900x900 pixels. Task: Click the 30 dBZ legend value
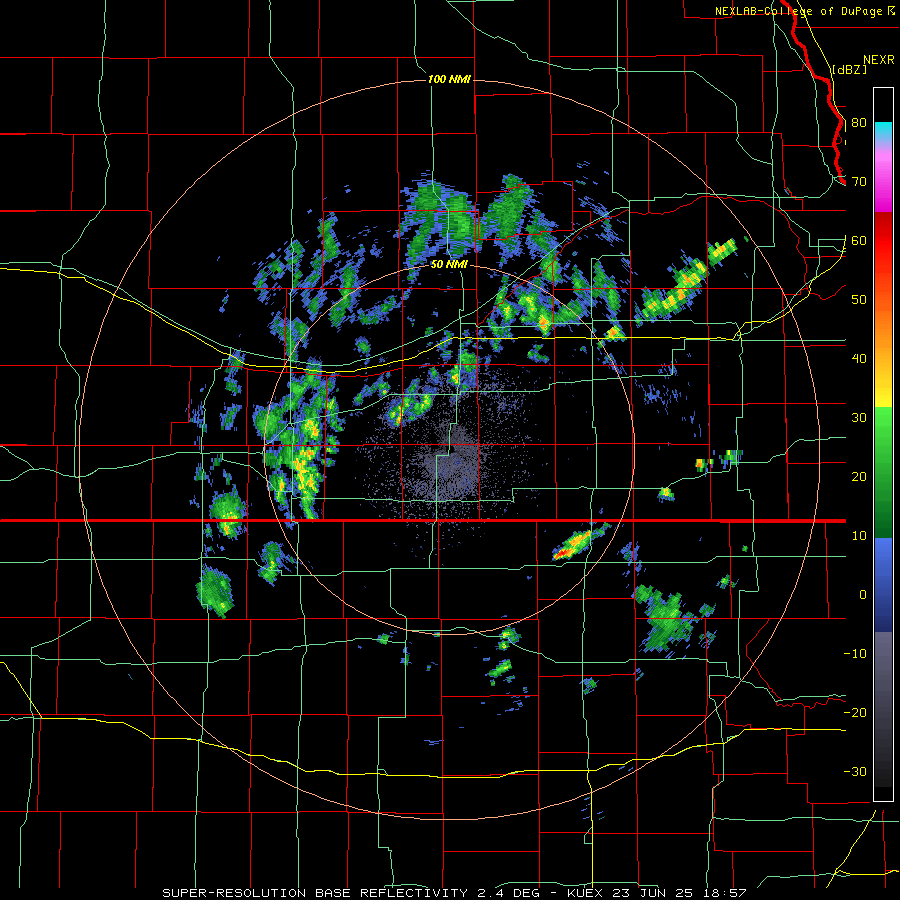pyautogui.click(x=859, y=418)
